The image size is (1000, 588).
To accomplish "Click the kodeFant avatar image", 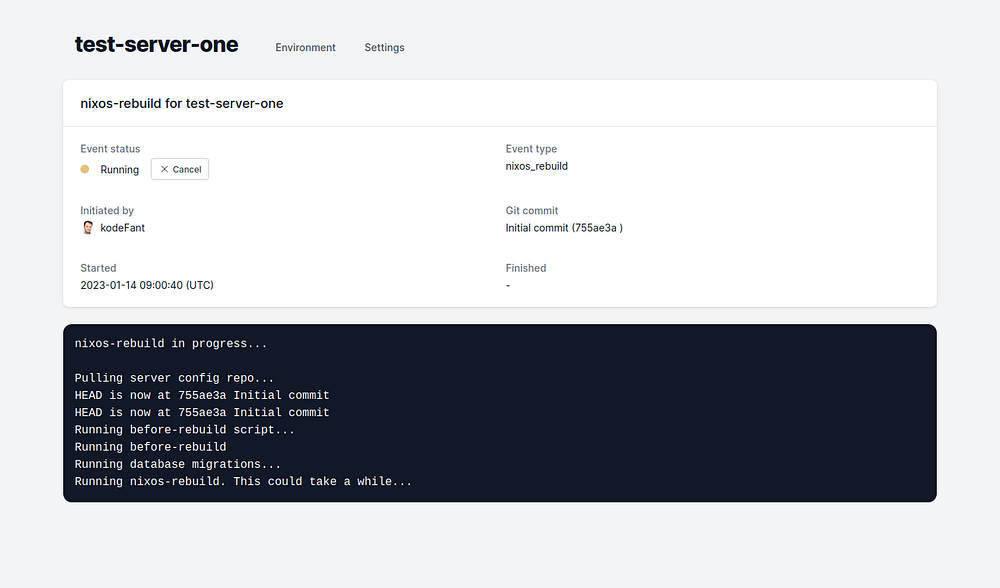I will [88, 228].
